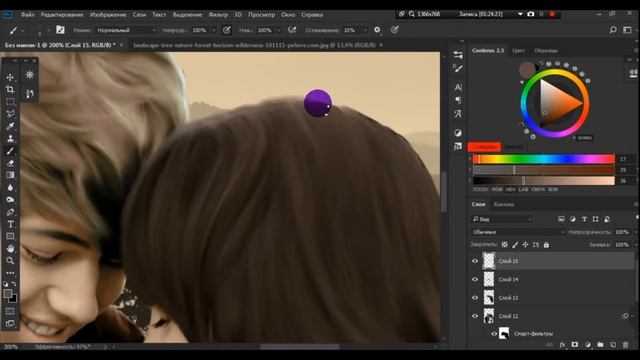This screenshot has width=640, height=360.
Task: Select the Clone Stamp tool
Action: pyautogui.click(x=10, y=138)
